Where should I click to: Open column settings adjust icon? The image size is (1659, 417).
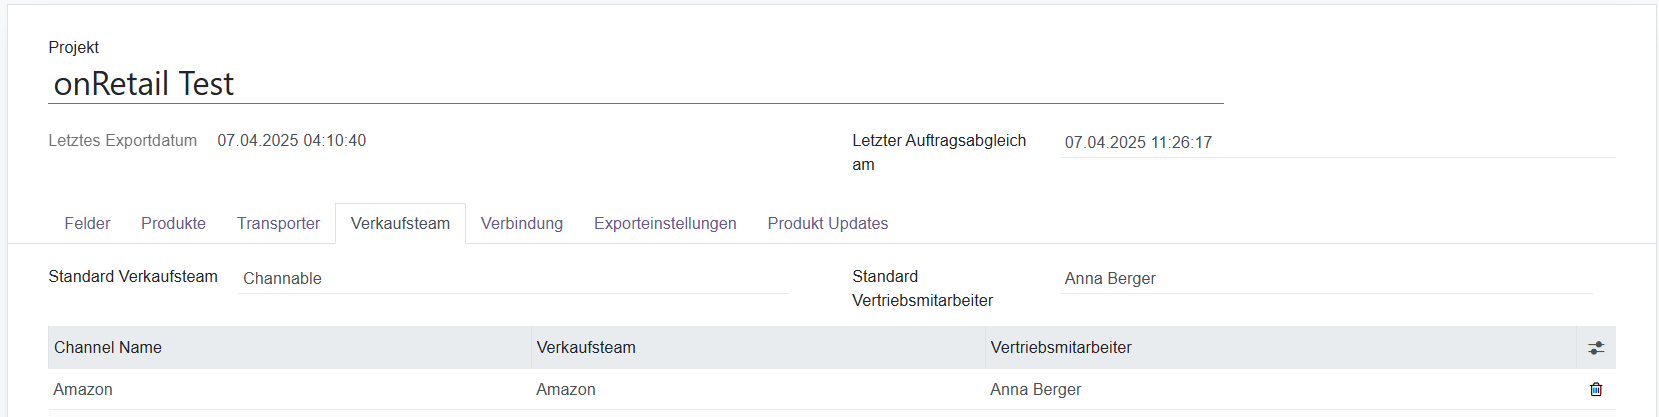pos(1595,348)
